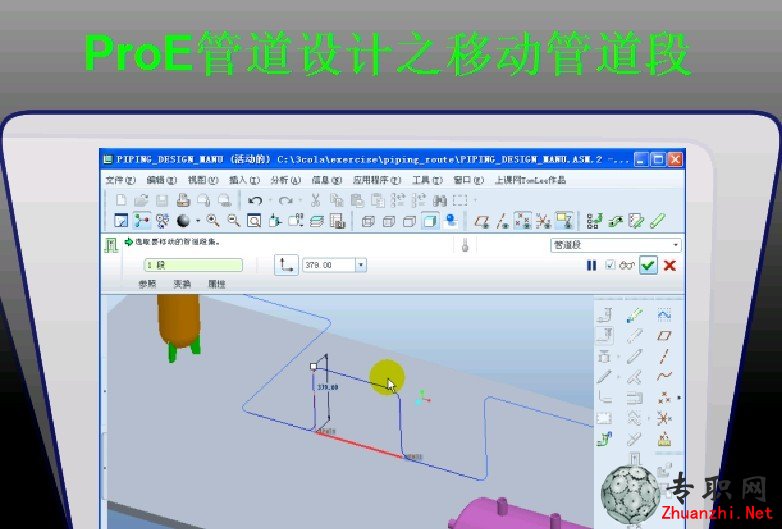The image size is (782, 529).
Task: Click the green 1 段 collector field
Action: pyautogui.click(x=194, y=265)
